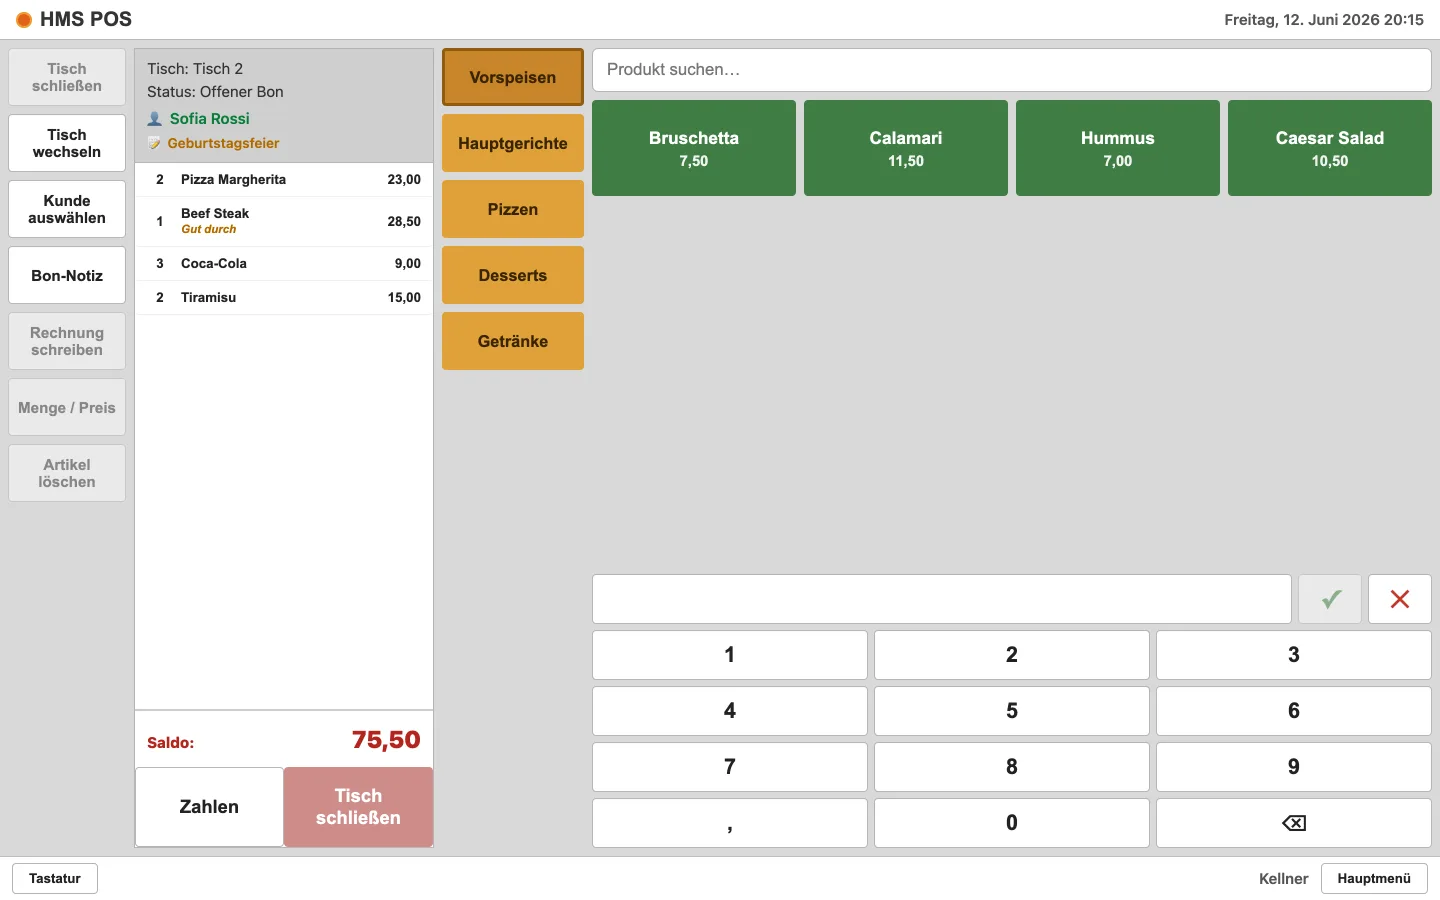Screen dimensions: 1440x900
Task: Select the Vorspeisen category tab
Action: coord(513,77)
